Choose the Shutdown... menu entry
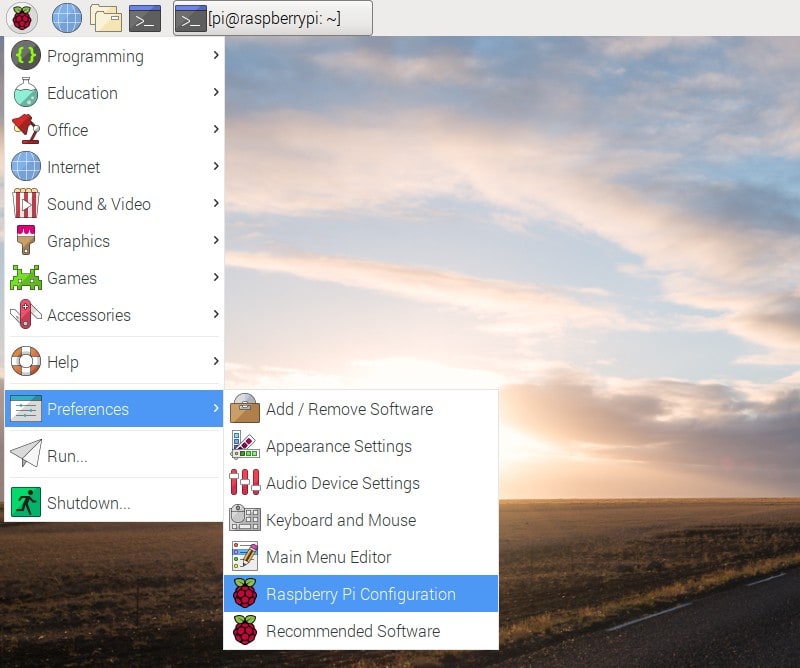800x668 pixels. 114,503
